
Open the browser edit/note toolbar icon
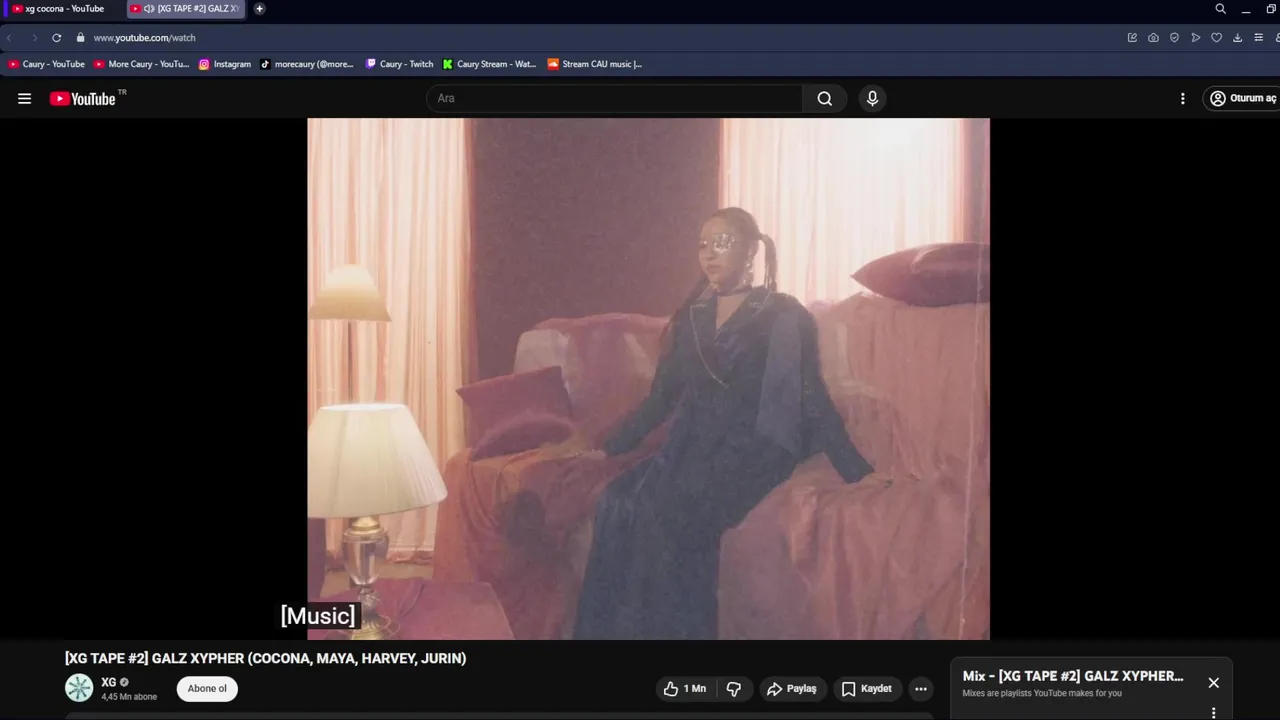coord(1132,38)
